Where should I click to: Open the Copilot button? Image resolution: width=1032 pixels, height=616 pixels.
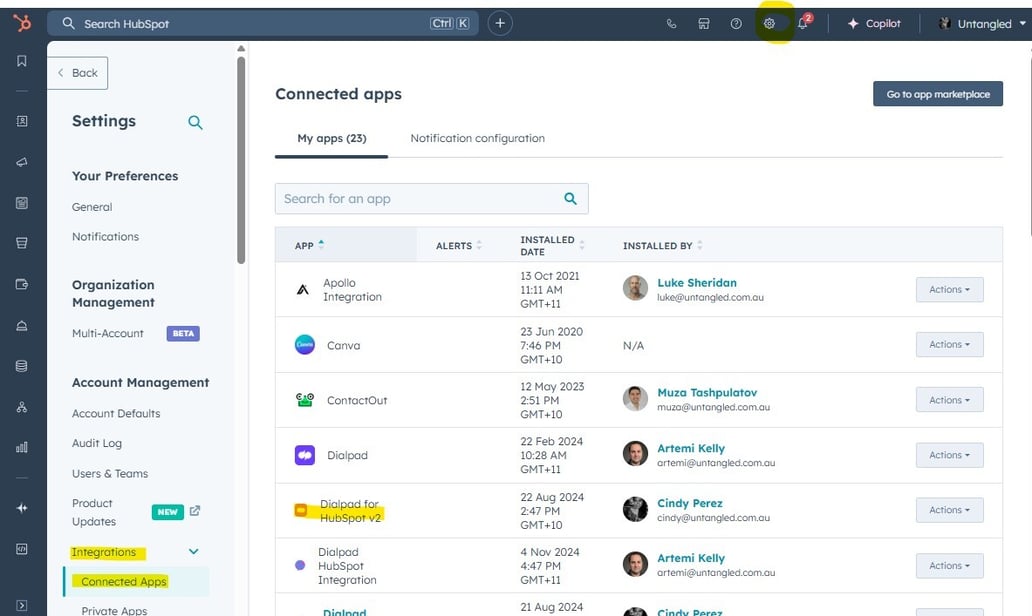coord(874,24)
